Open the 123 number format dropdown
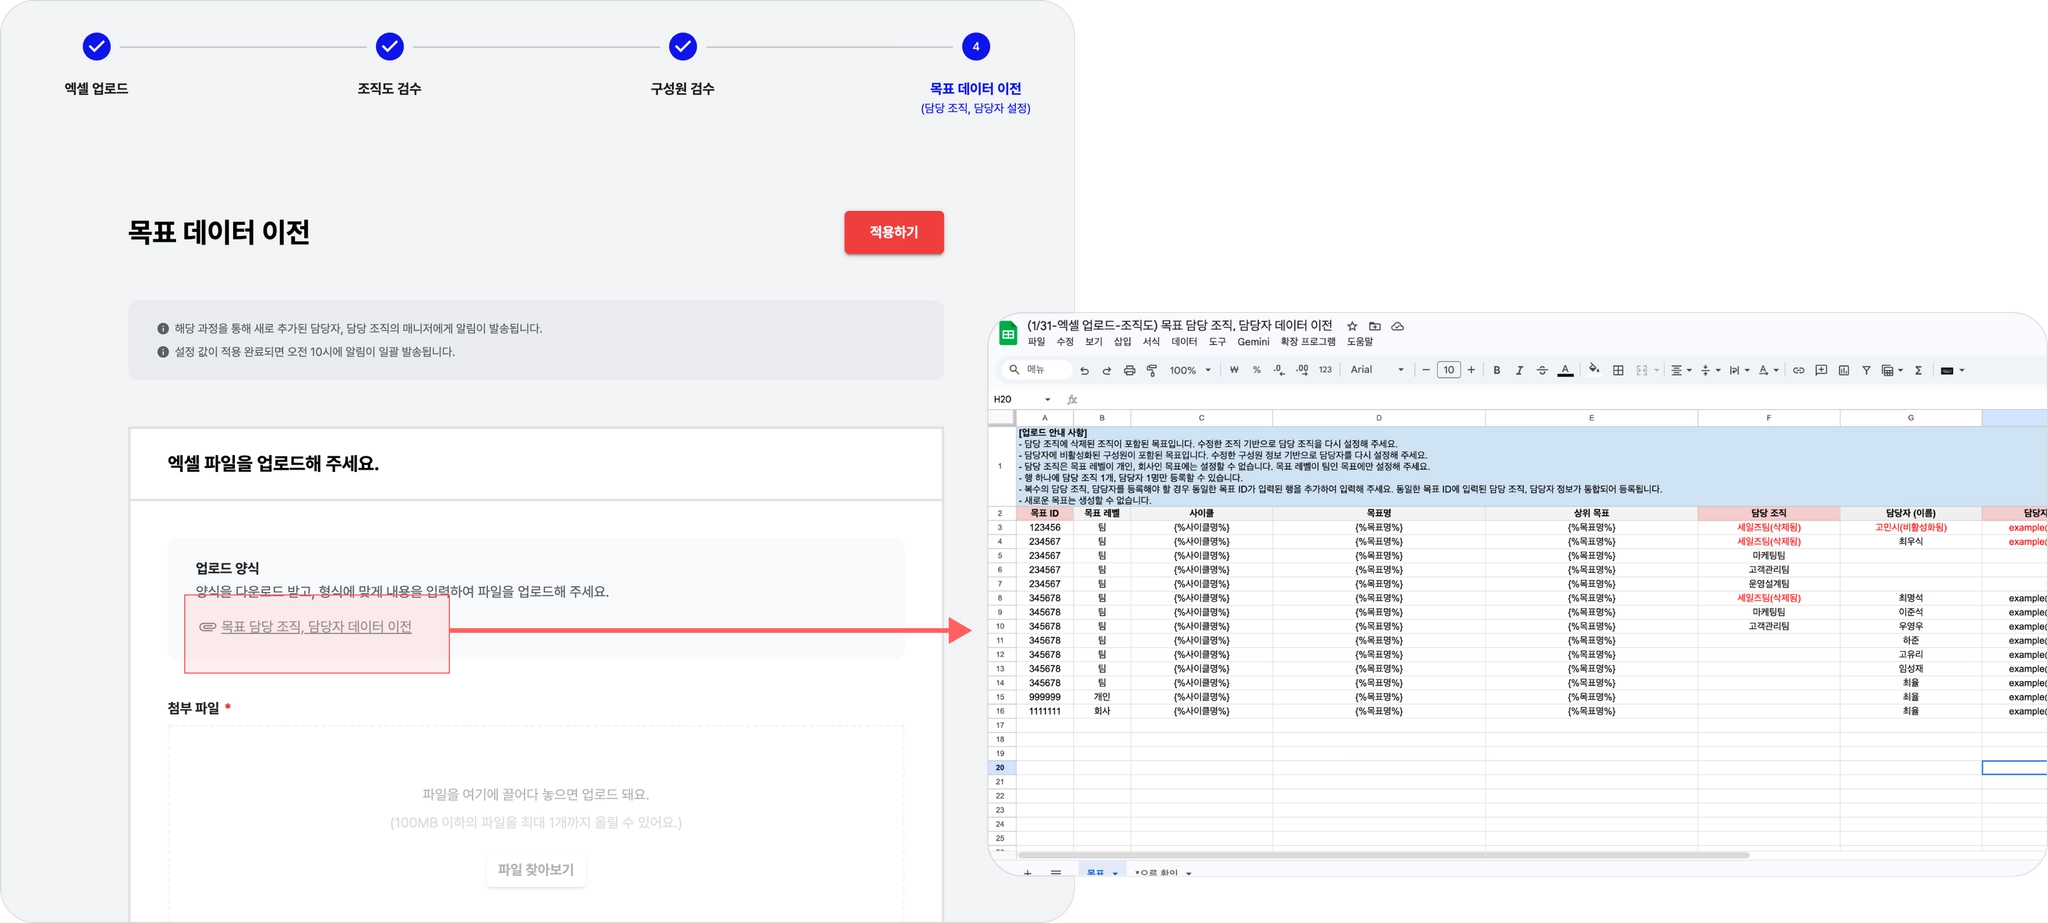 click(x=1325, y=370)
